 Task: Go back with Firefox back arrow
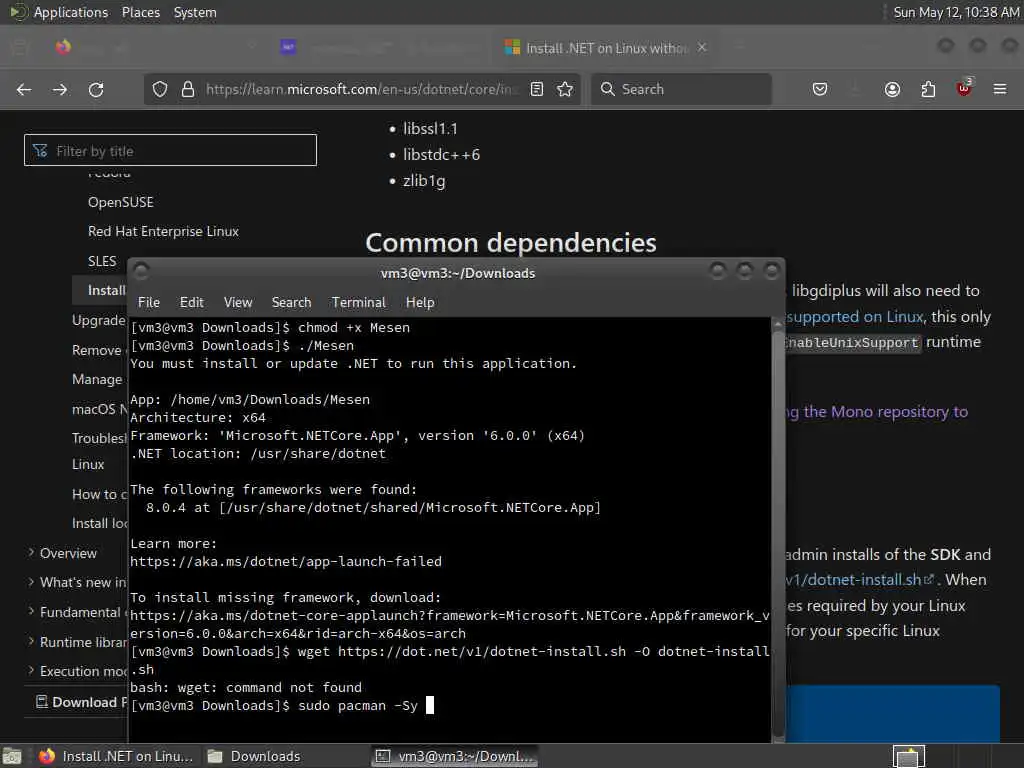point(24,89)
